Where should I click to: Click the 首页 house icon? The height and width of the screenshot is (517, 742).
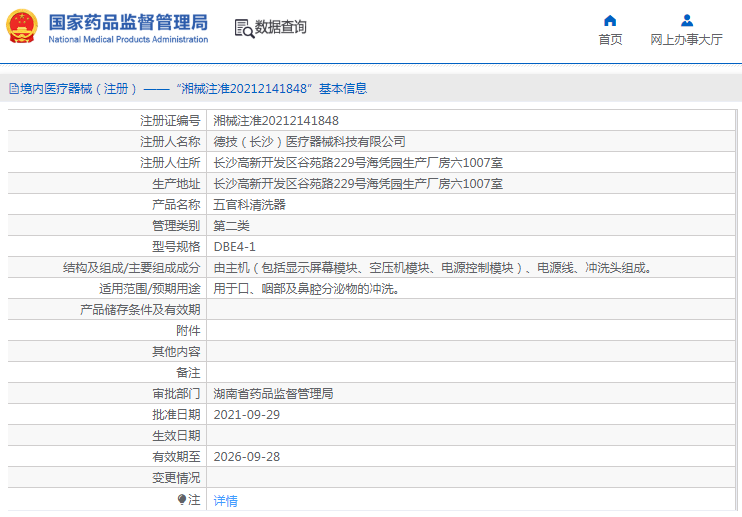point(610,20)
